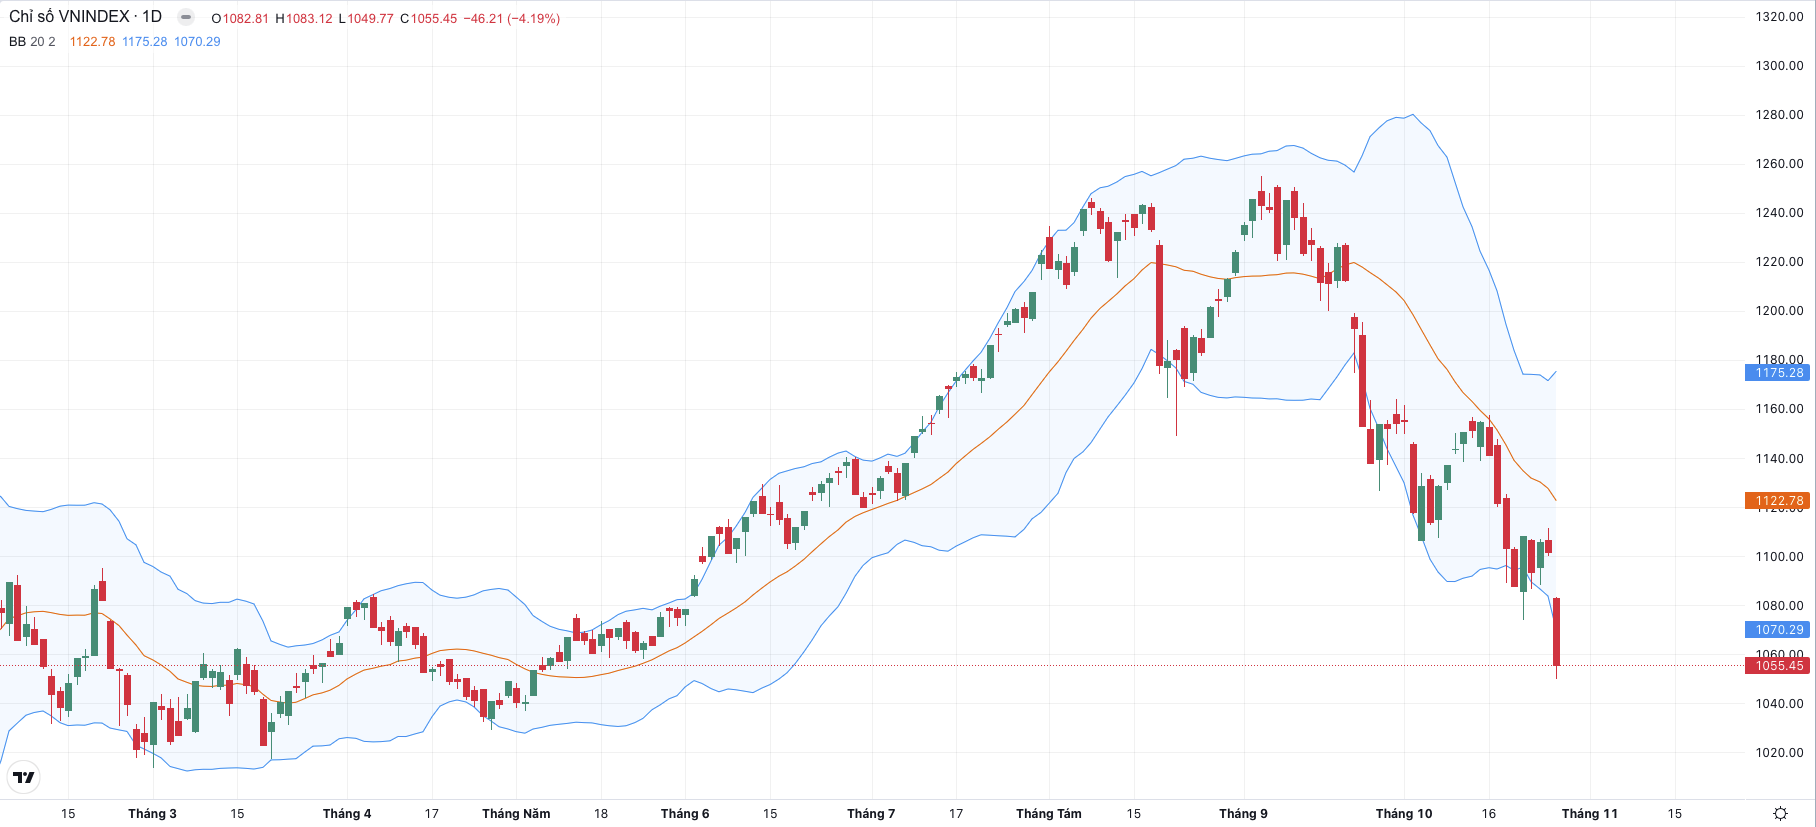Click the Tháng 3 time axis label

[x=152, y=813]
